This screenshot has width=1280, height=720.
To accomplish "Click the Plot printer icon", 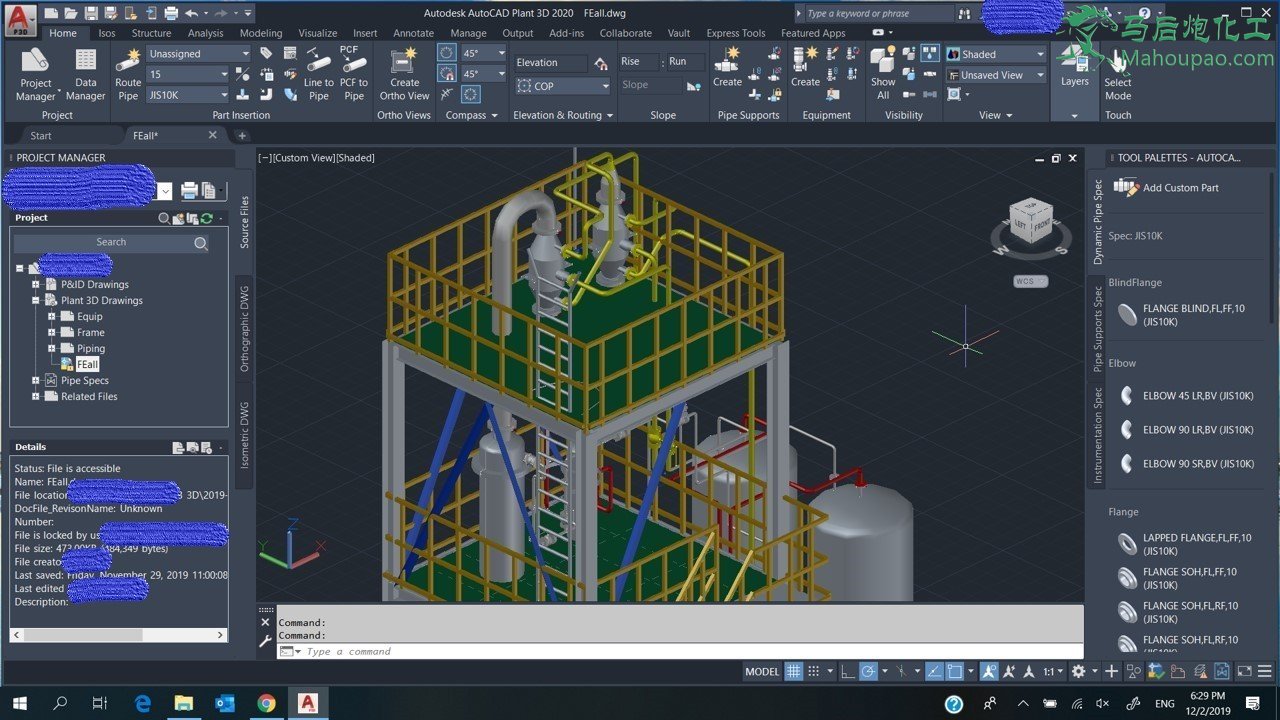I will point(171,13).
